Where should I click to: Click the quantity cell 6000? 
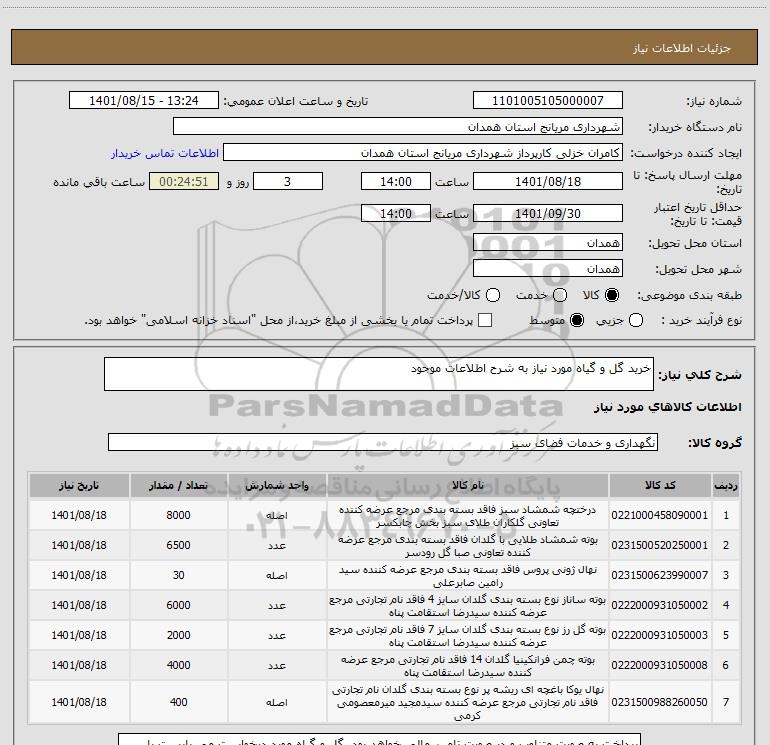(x=178, y=605)
